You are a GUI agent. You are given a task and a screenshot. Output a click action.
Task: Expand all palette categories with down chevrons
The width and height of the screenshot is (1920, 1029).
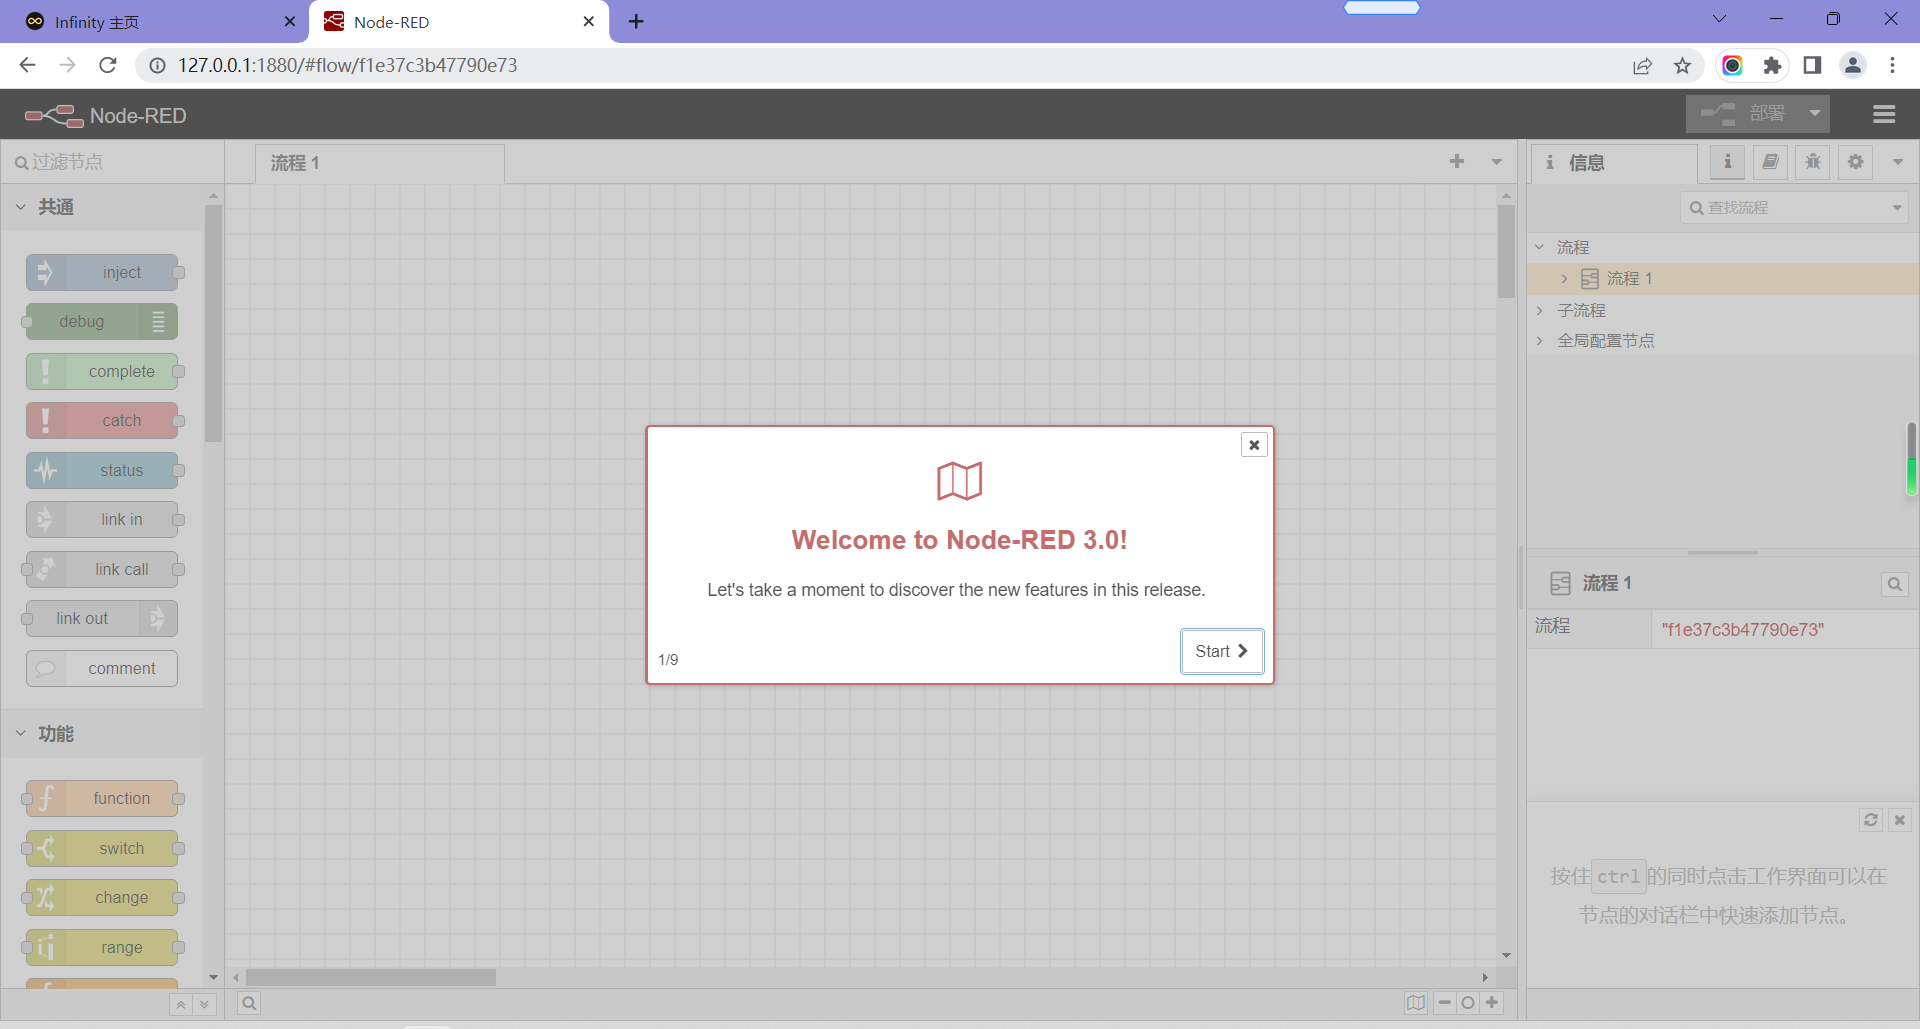click(205, 1004)
